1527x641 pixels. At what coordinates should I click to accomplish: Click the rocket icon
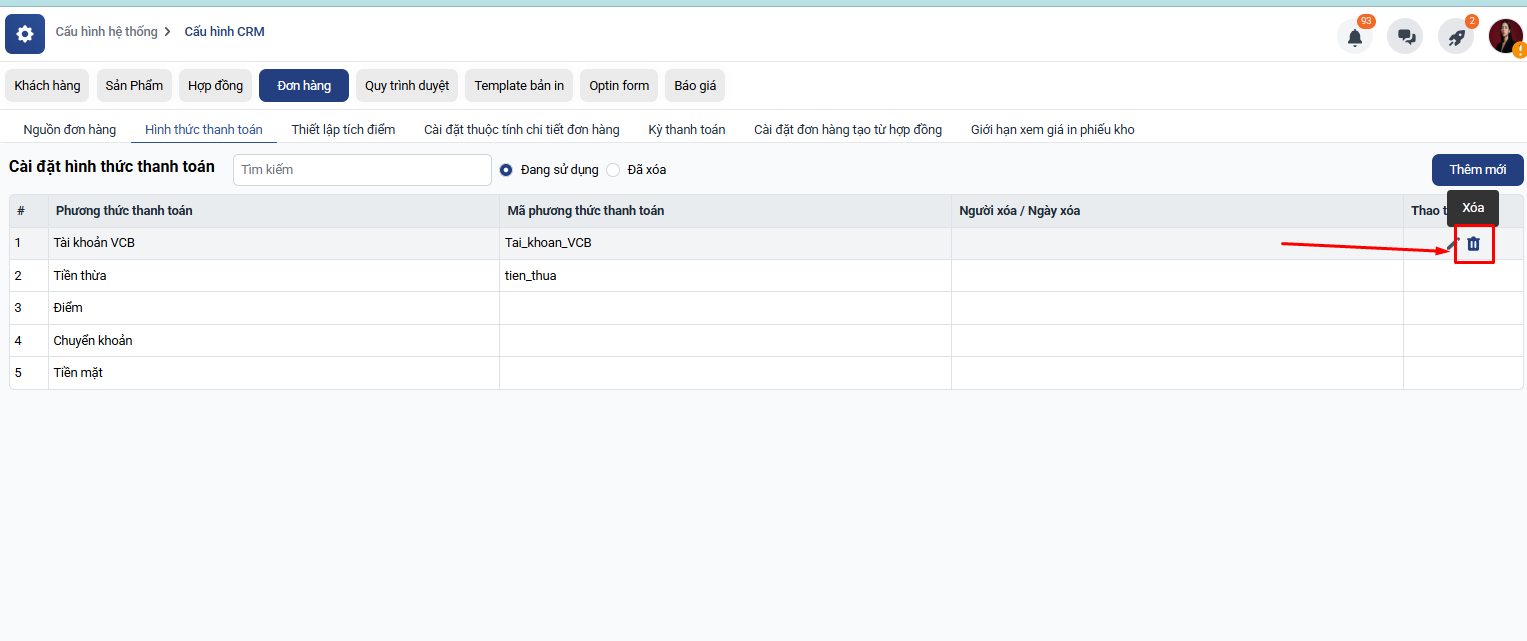pyautogui.click(x=1456, y=37)
